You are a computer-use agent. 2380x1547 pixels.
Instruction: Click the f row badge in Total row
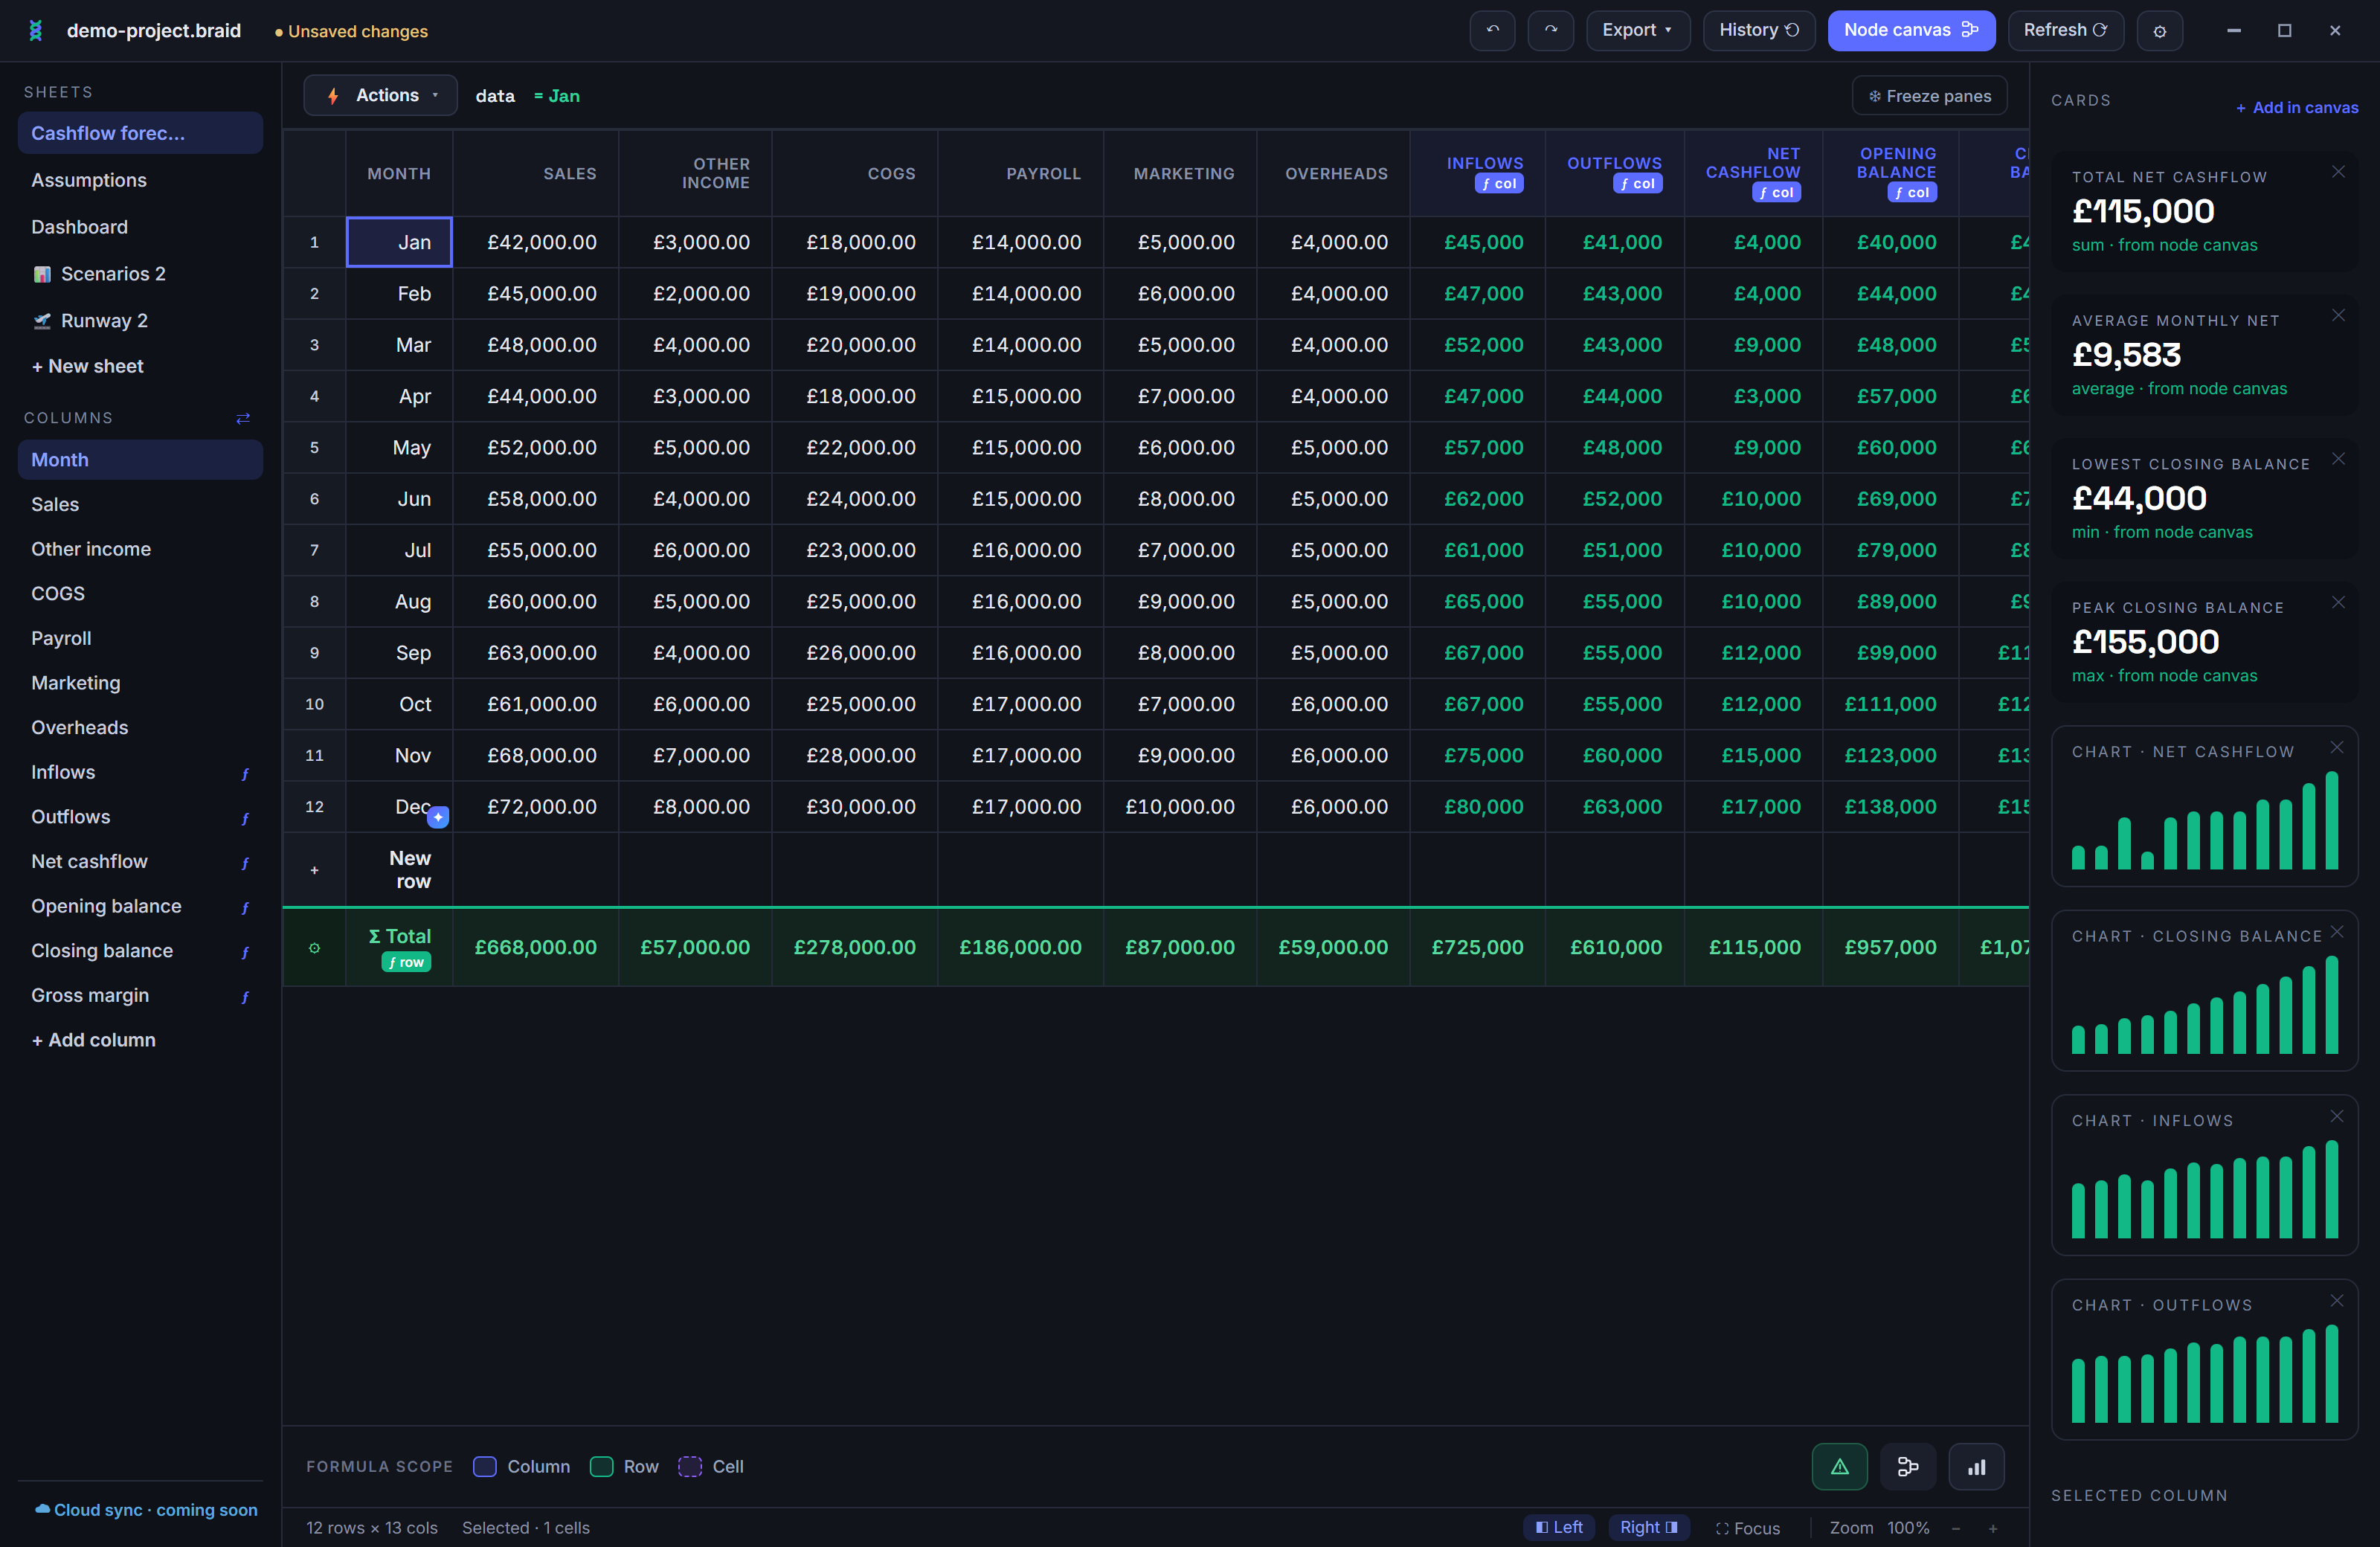[x=406, y=962]
